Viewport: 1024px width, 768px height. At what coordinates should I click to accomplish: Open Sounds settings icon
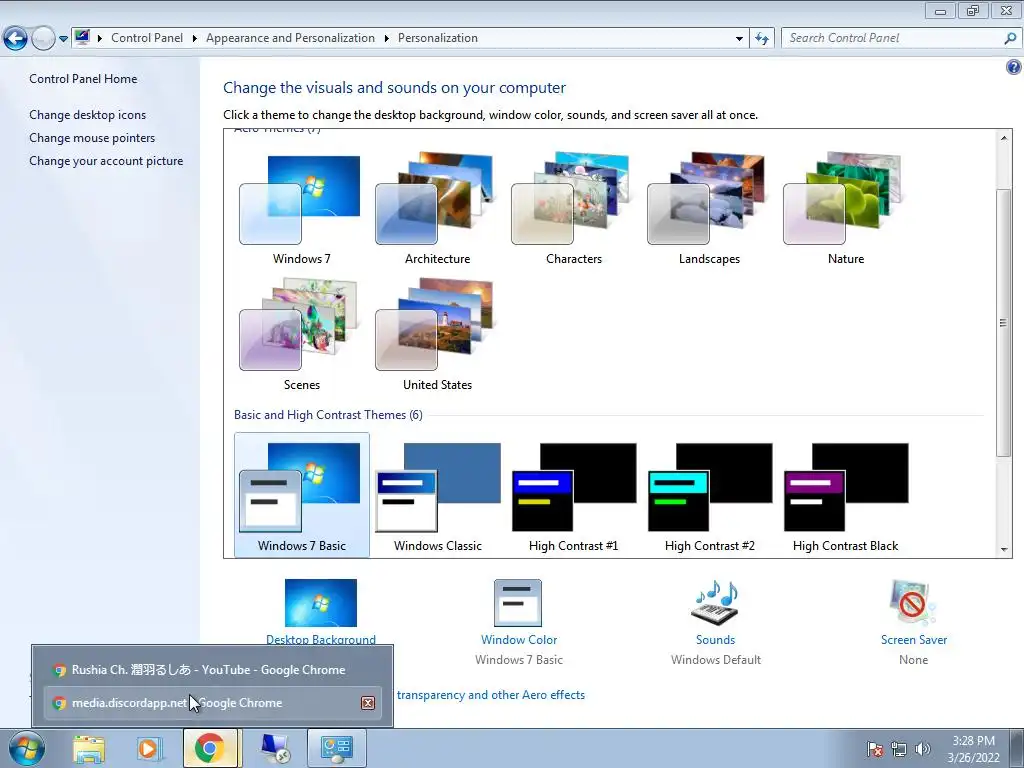[x=715, y=603]
